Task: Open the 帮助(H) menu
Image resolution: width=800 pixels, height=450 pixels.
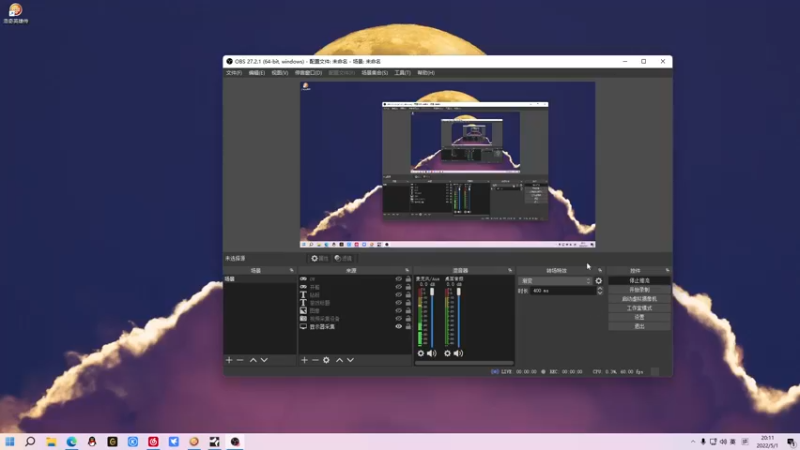Action: pos(426,73)
